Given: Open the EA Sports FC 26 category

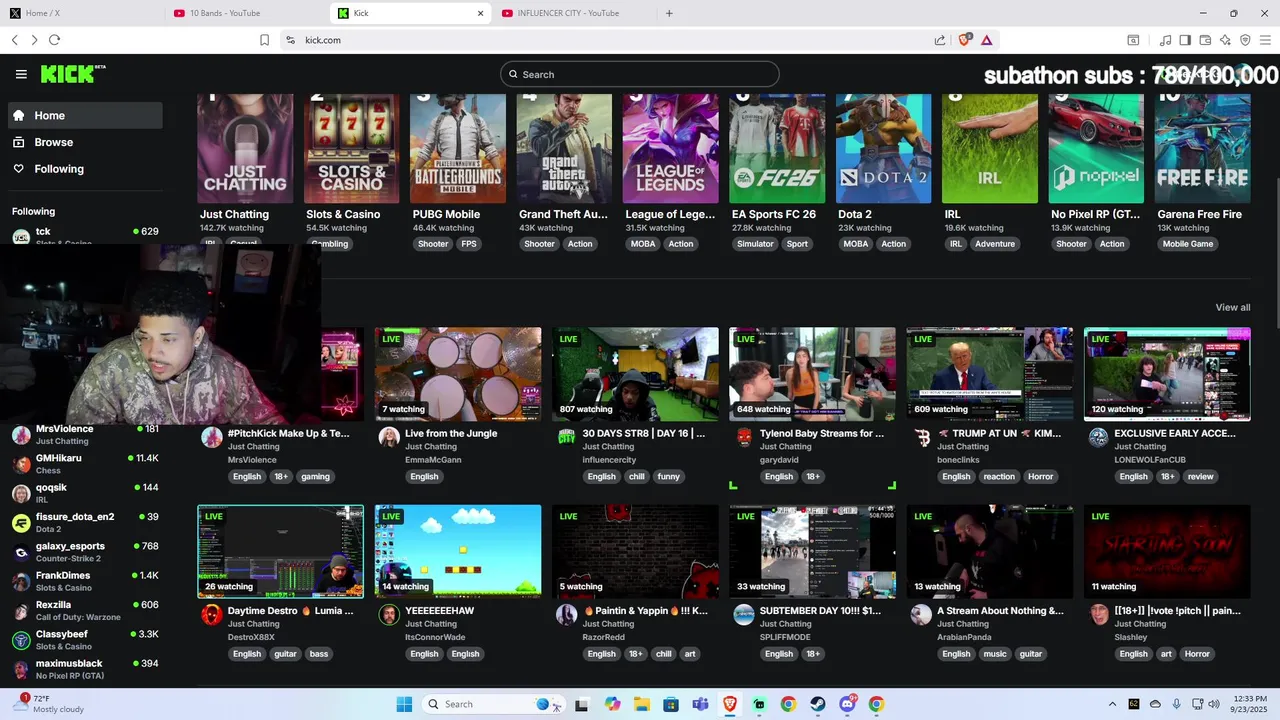Looking at the screenshot, I should click(x=777, y=149).
